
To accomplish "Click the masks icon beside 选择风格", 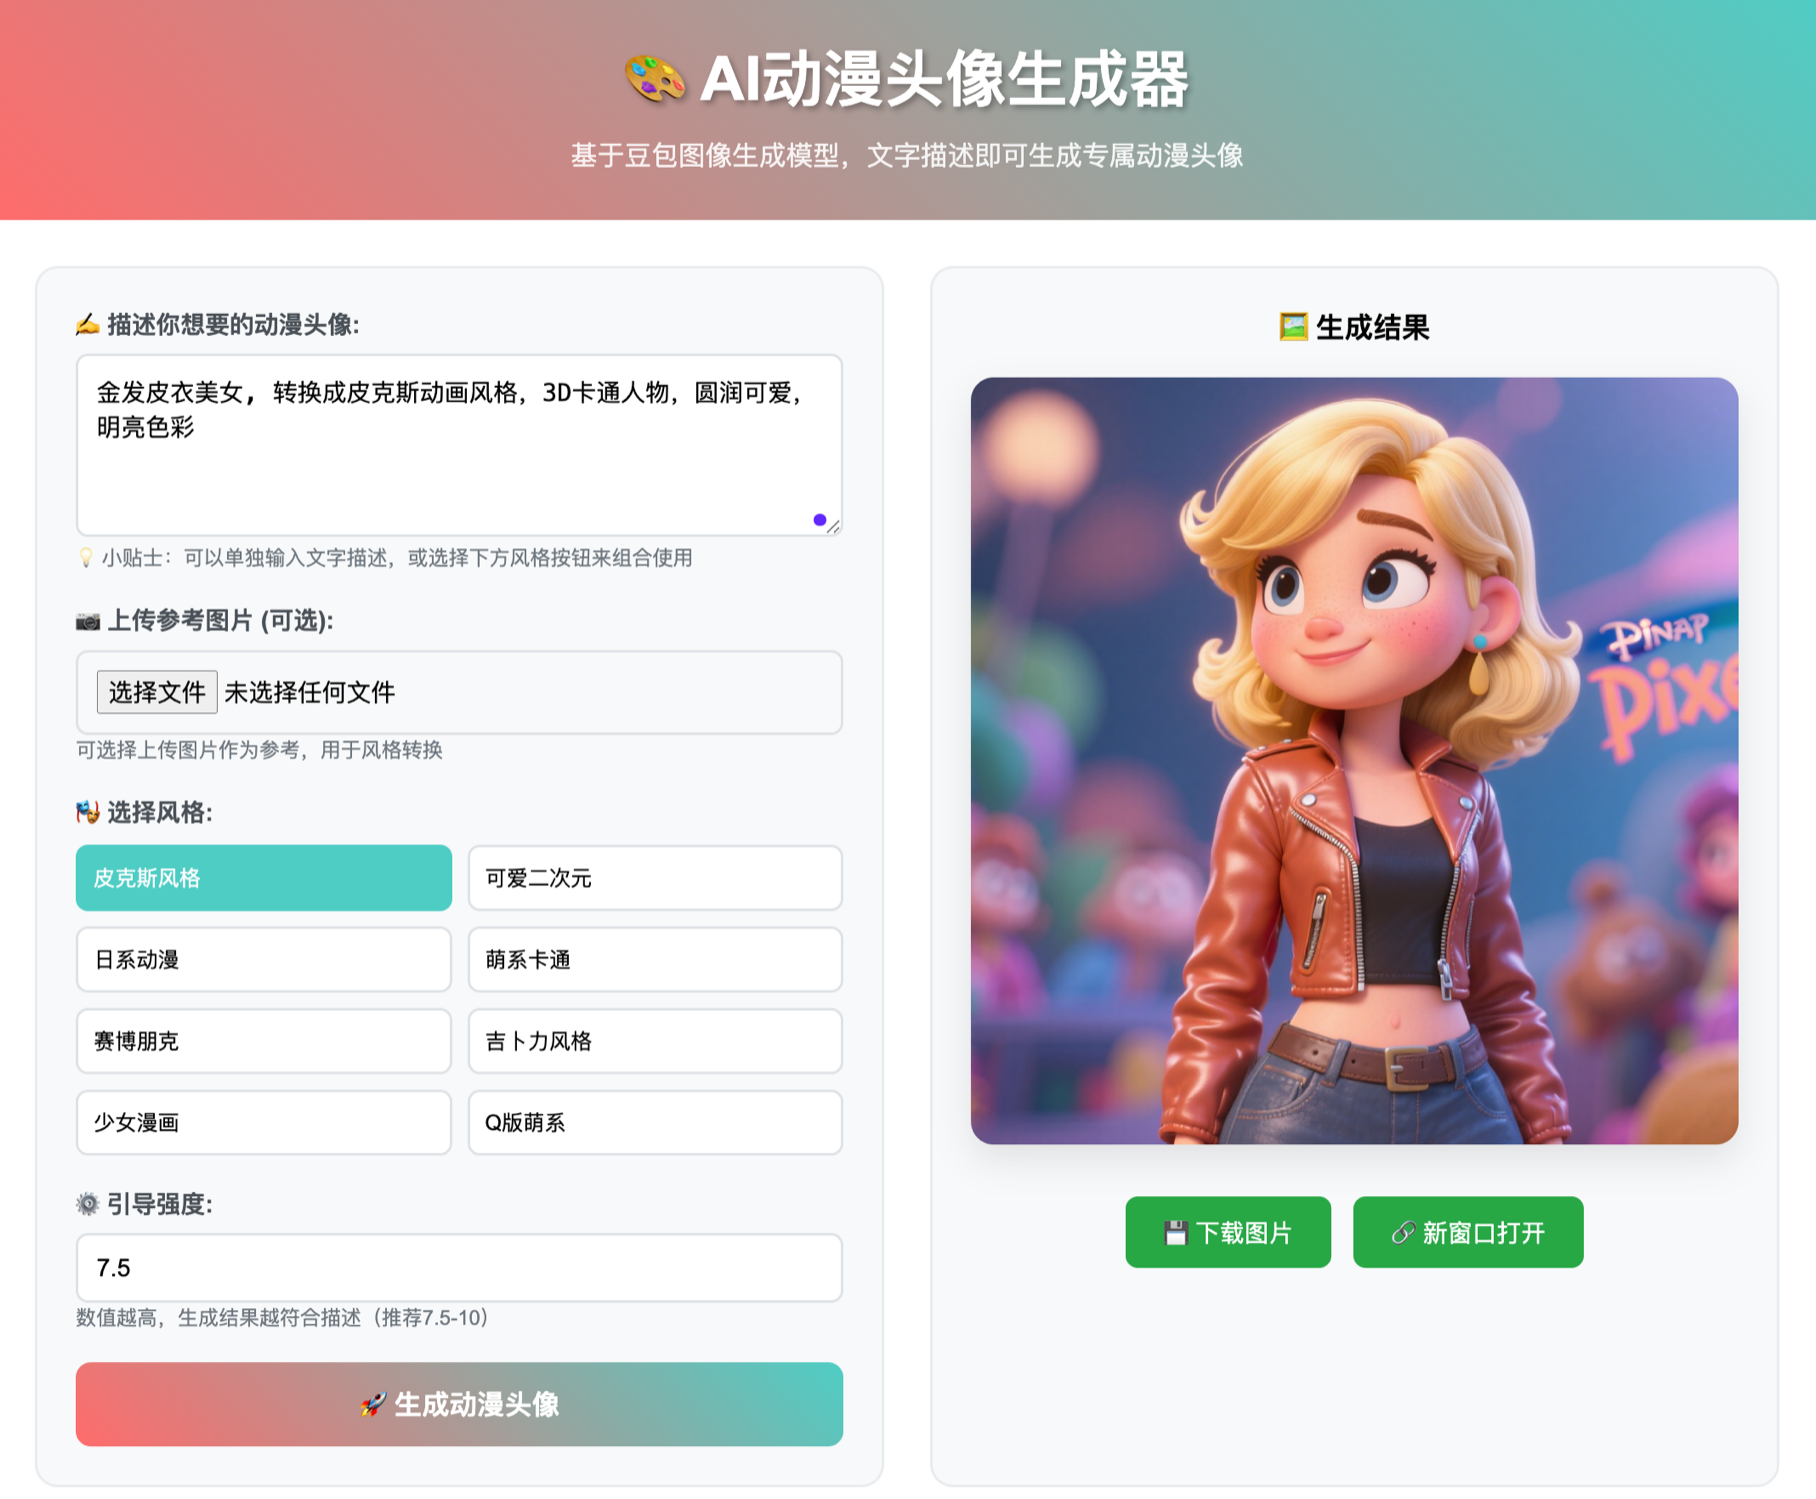I will [88, 812].
